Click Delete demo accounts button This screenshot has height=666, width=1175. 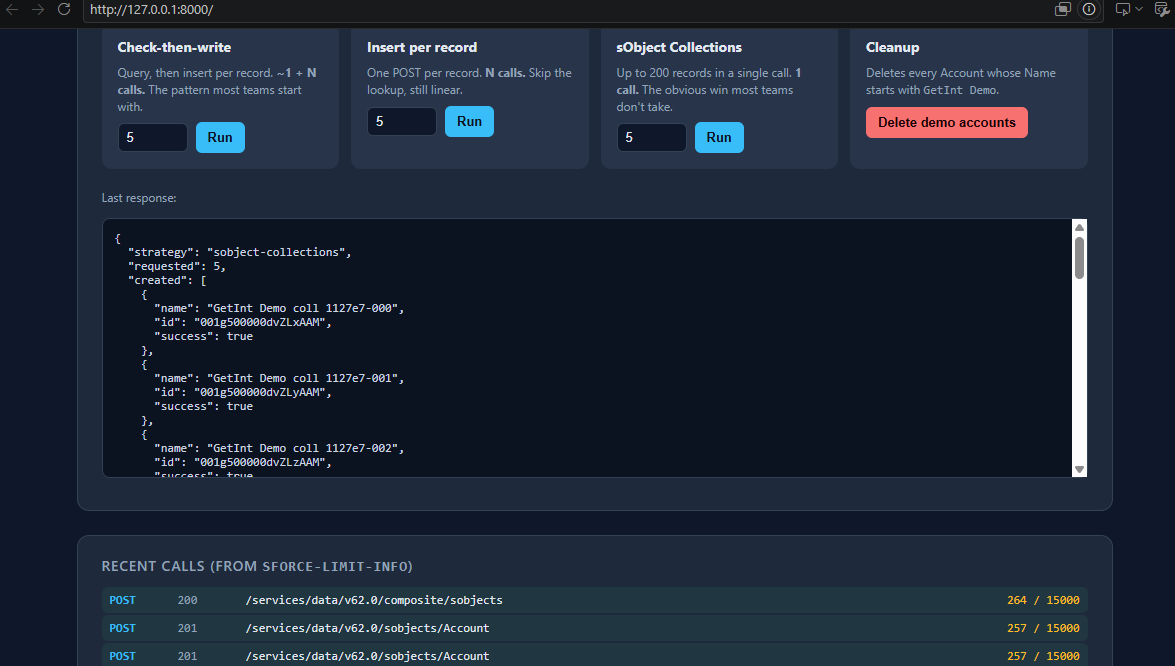(946, 122)
